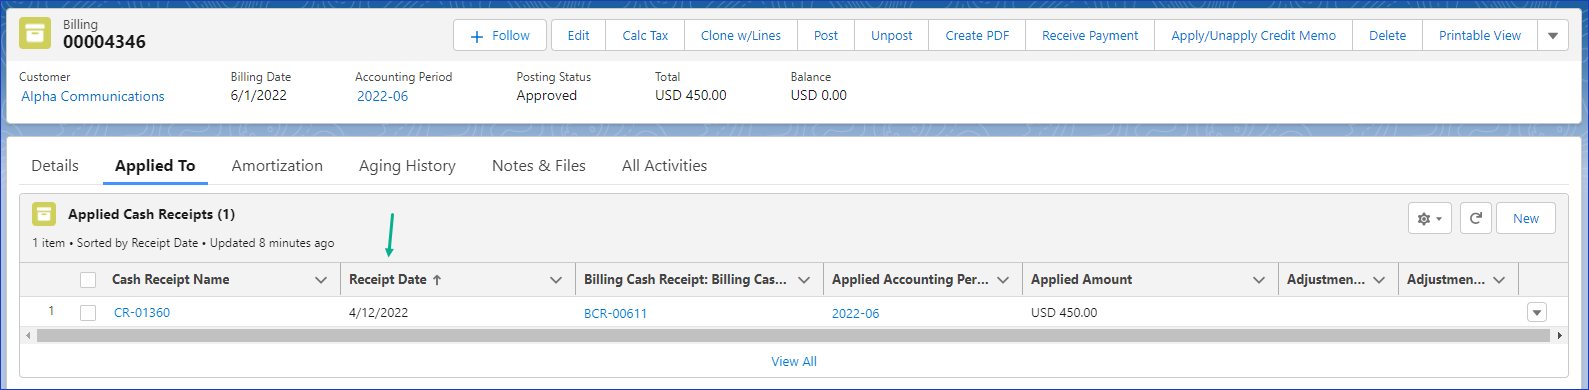Click the Delete button
1589x390 pixels.
click(1387, 35)
